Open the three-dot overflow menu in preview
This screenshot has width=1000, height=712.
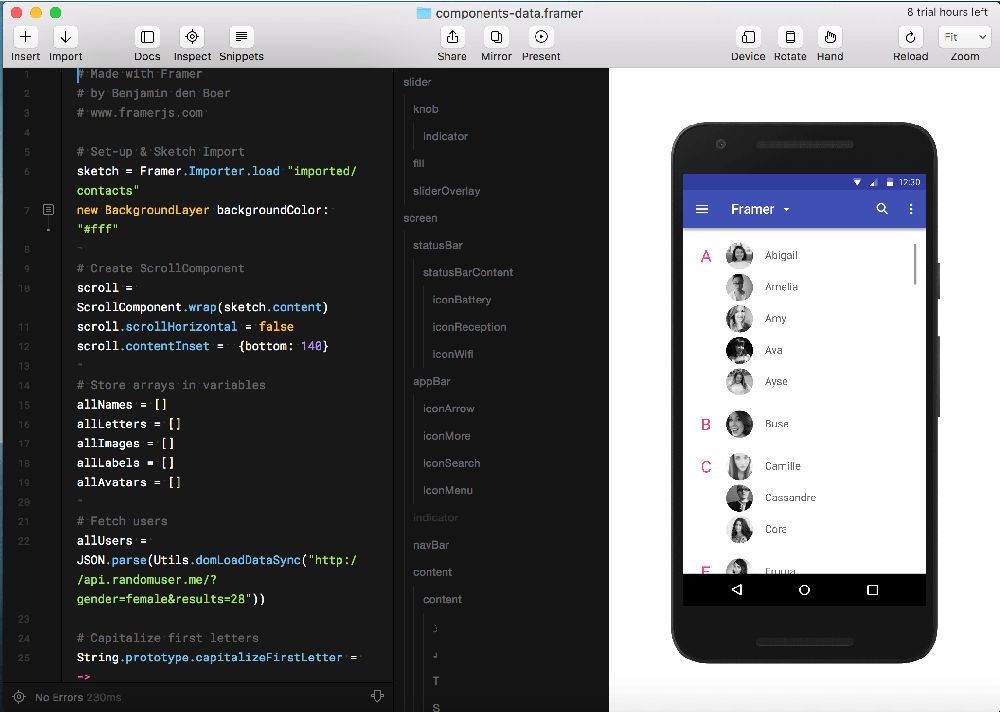910,209
